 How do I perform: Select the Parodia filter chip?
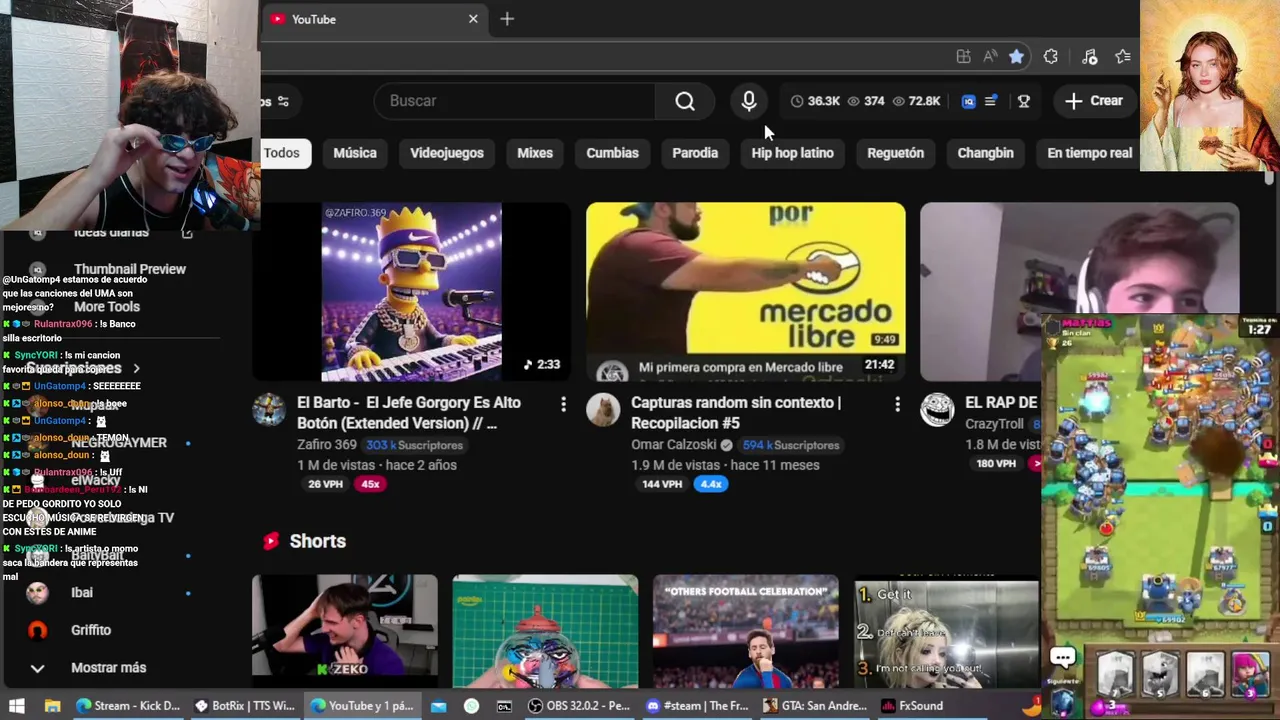coord(695,153)
